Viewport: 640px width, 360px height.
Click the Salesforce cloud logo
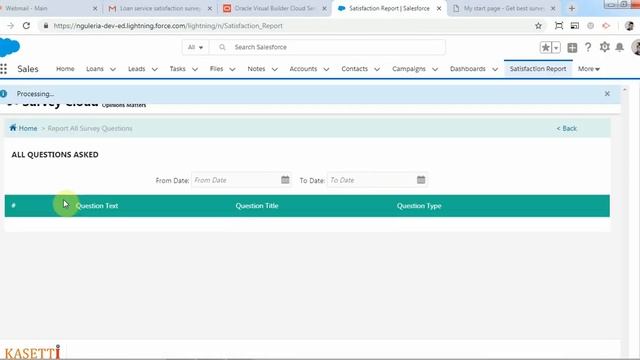coord(9,47)
